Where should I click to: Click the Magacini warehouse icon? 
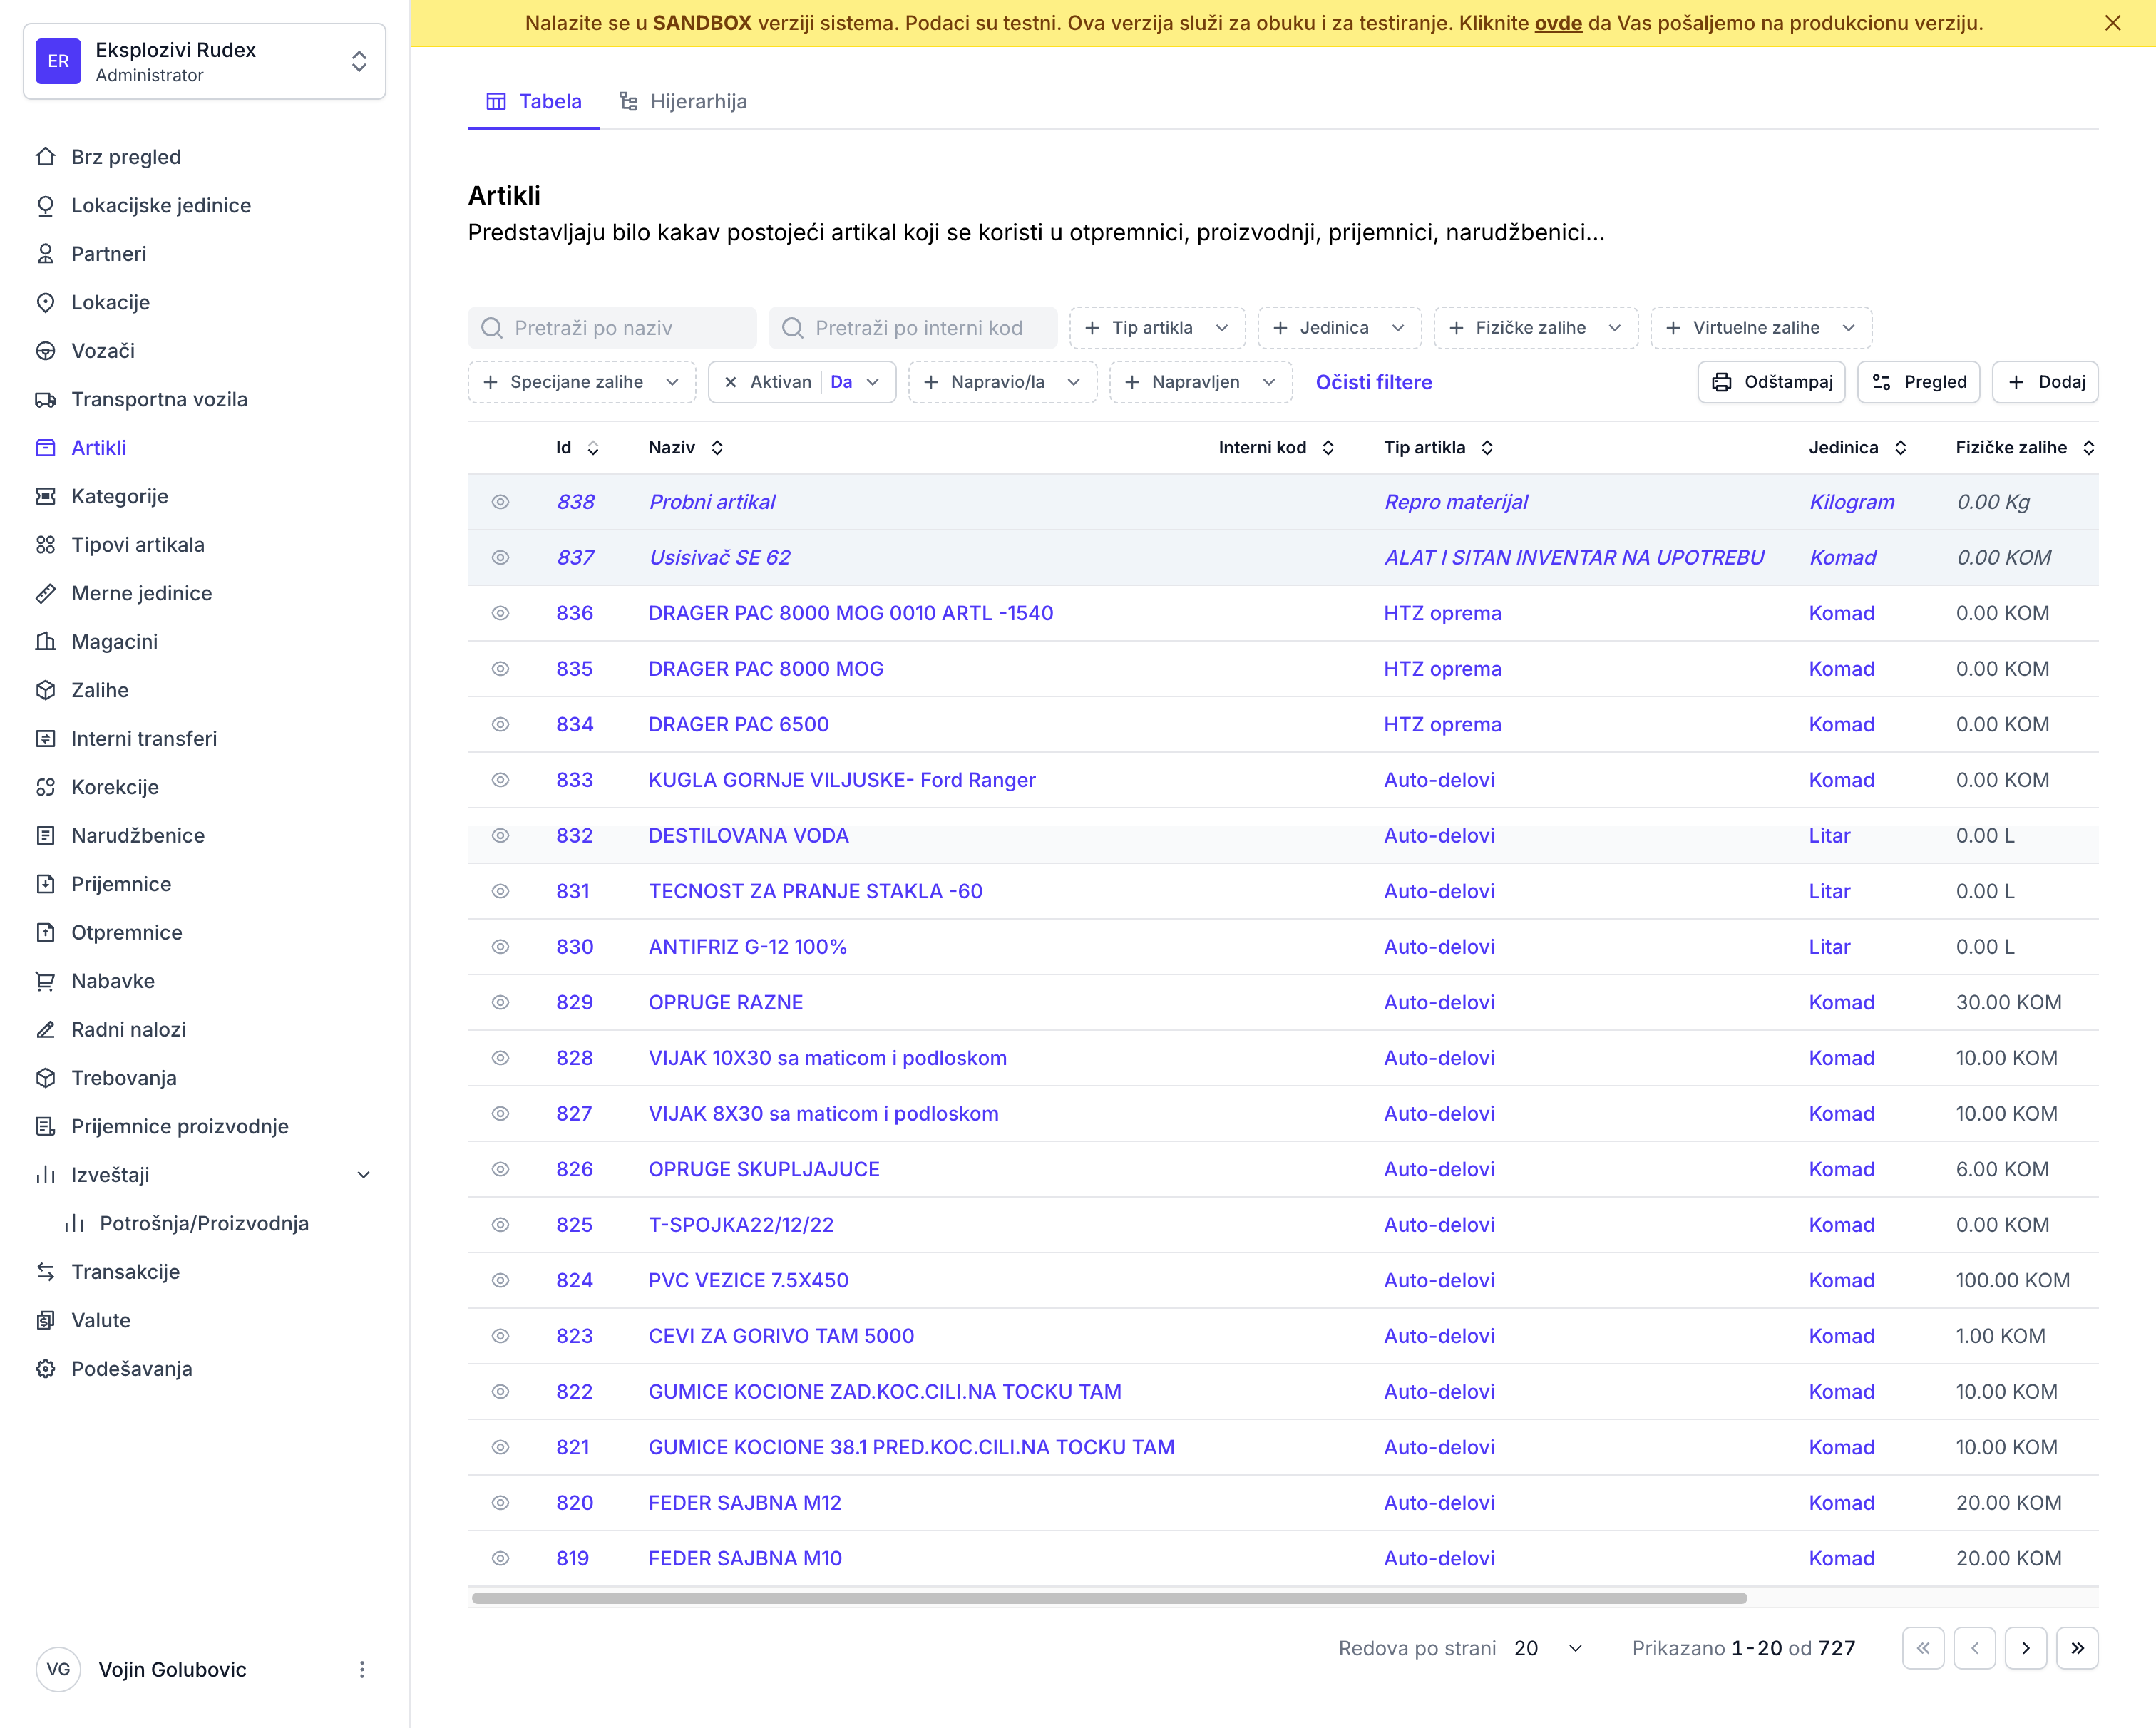point(46,641)
